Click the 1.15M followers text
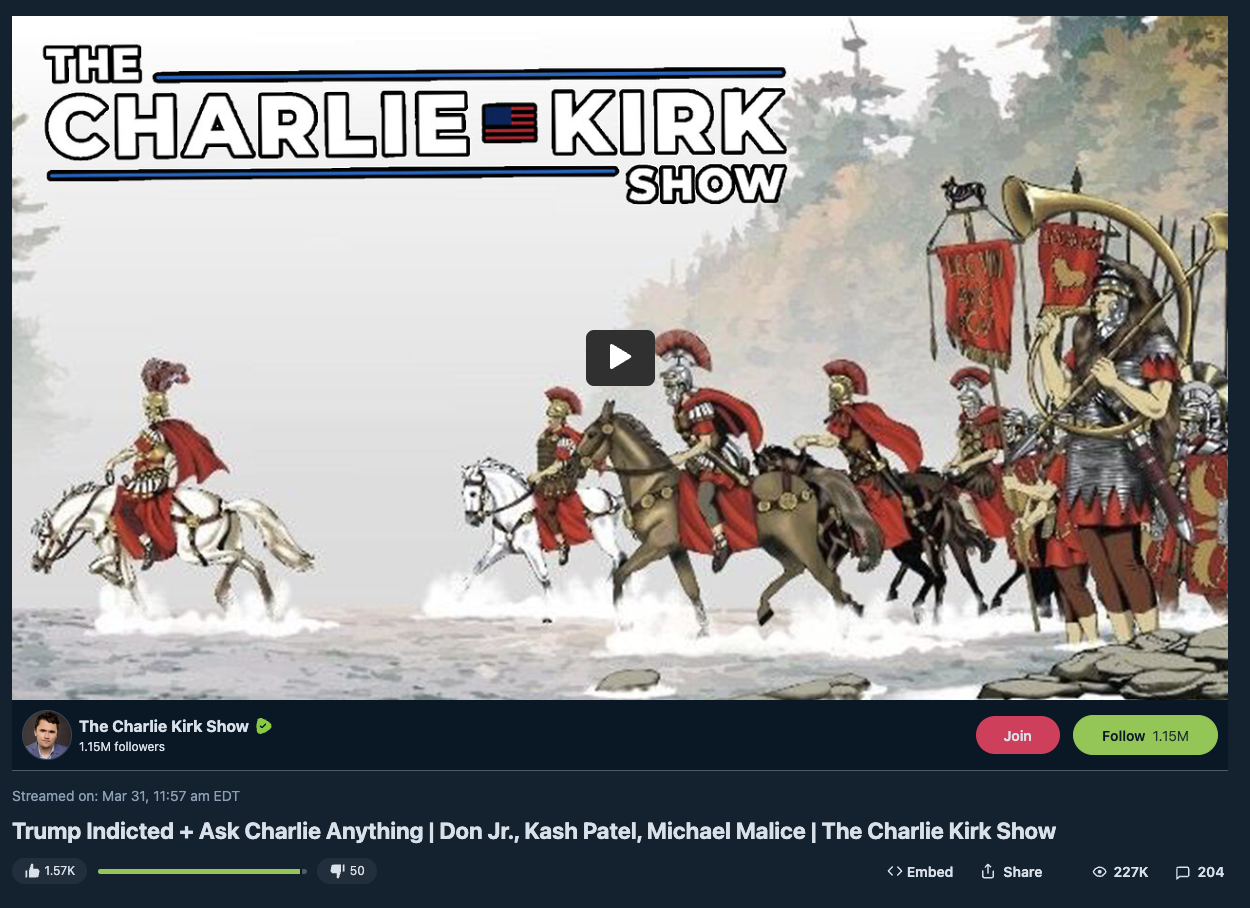The height and width of the screenshot is (908, 1250). [122, 747]
